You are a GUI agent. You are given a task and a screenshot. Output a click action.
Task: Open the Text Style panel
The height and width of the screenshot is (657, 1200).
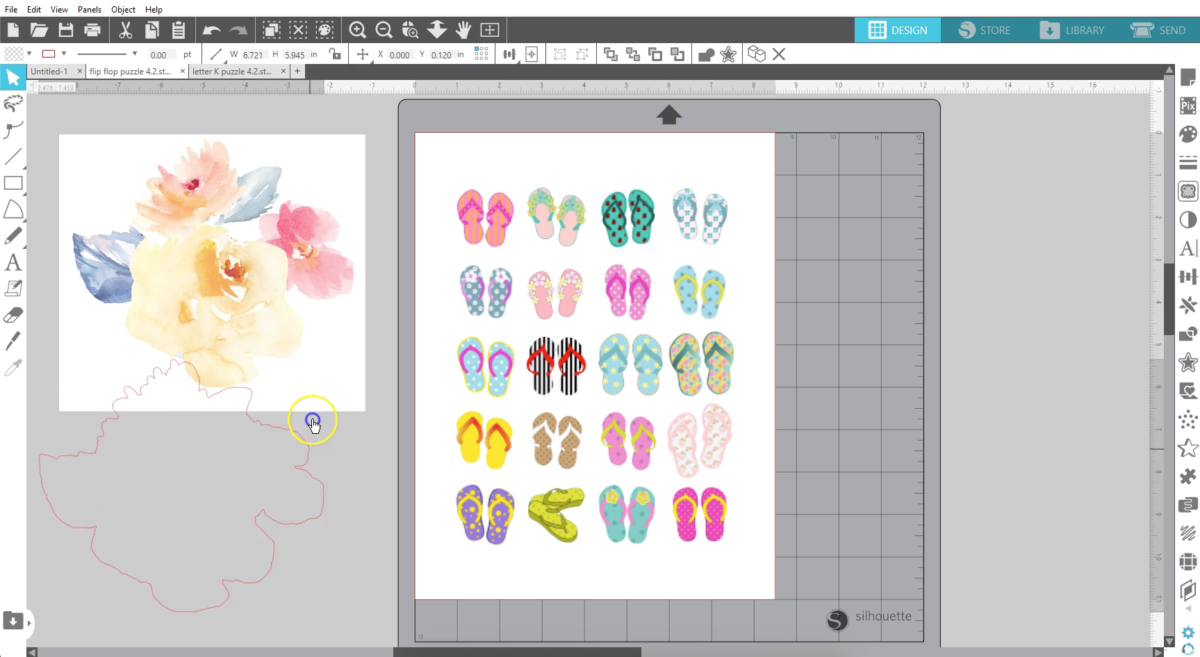coord(1188,248)
